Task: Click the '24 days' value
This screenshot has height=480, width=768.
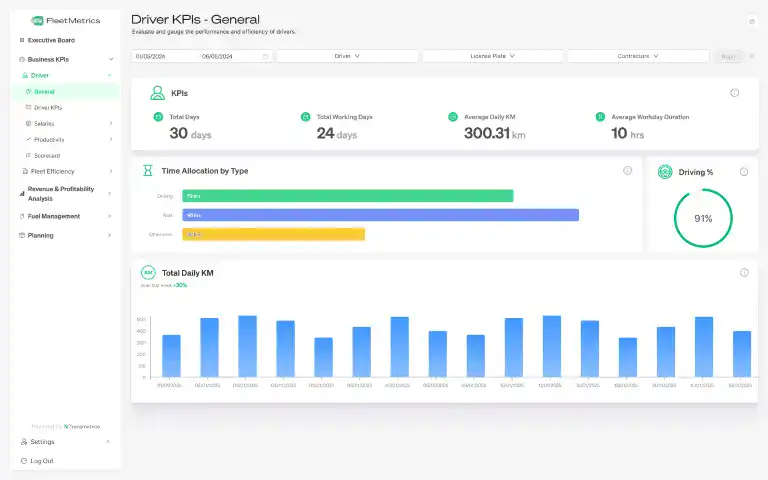Action: click(337, 133)
